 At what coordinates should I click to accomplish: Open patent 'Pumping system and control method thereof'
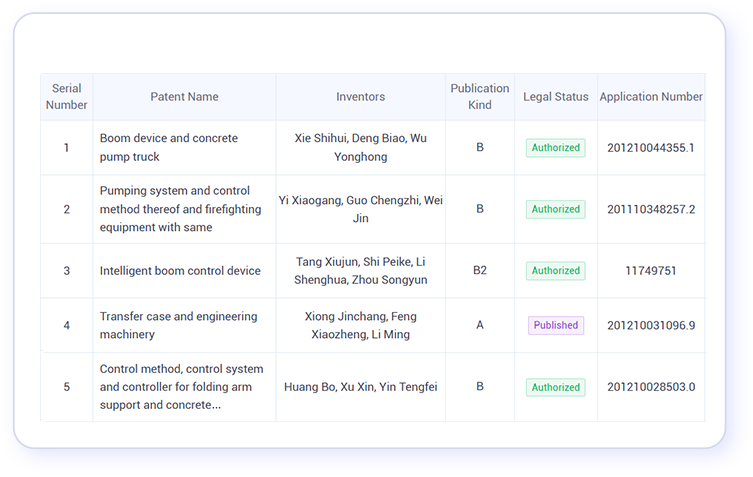[x=181, y=209]
